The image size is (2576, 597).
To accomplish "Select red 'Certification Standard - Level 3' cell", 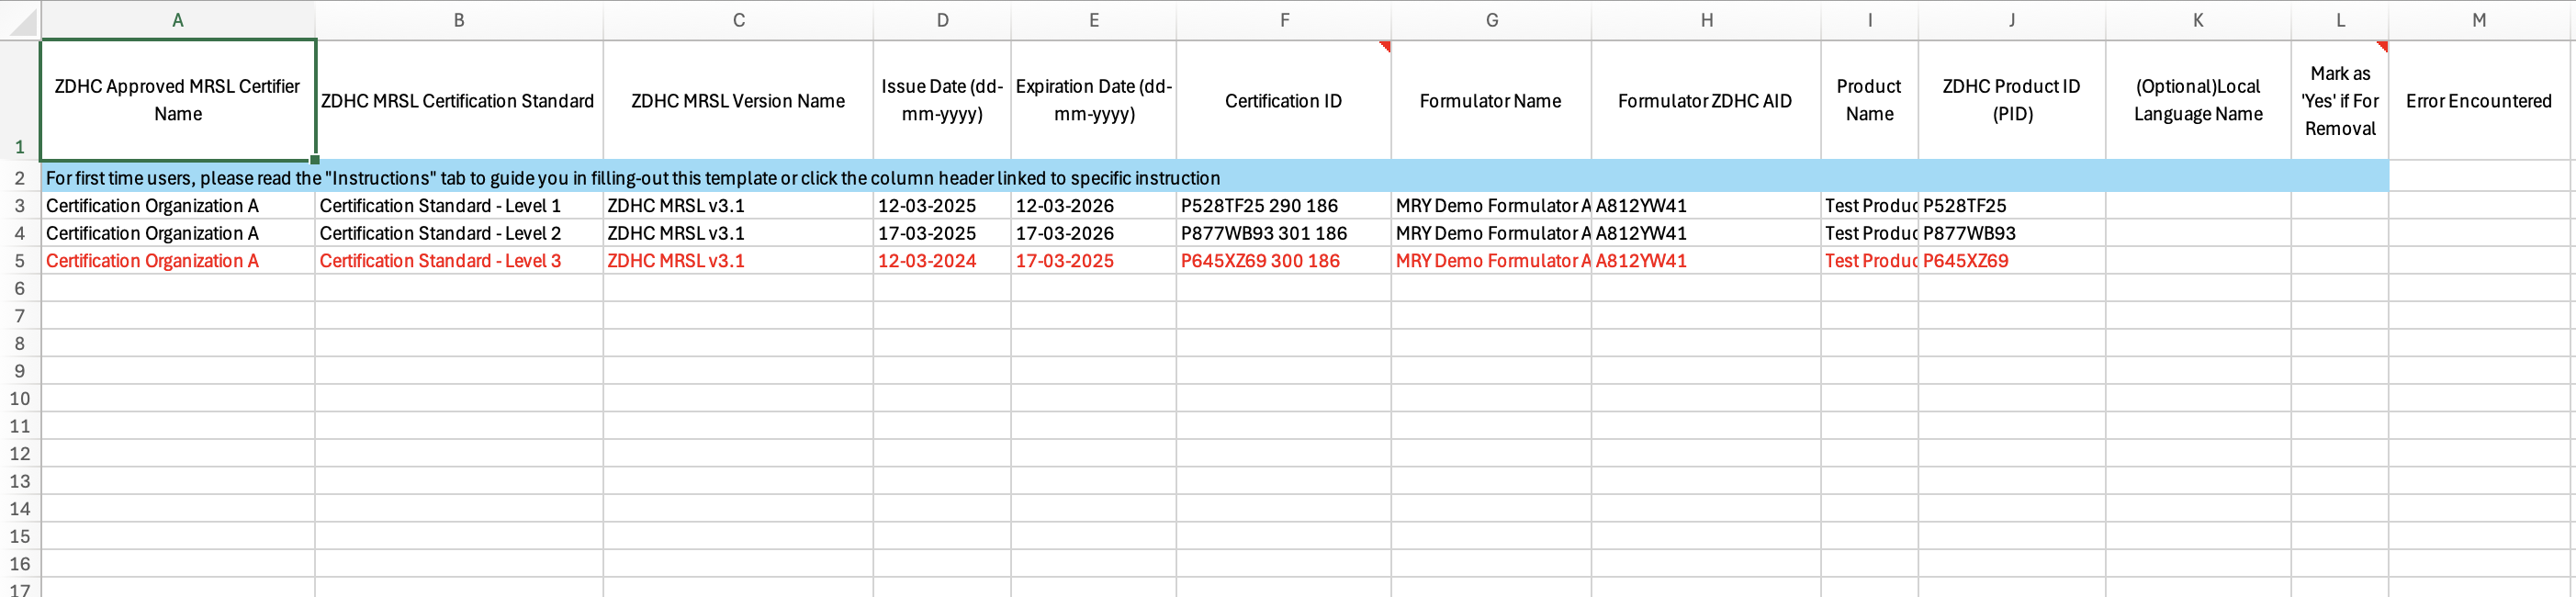I will tap(459, 261).
